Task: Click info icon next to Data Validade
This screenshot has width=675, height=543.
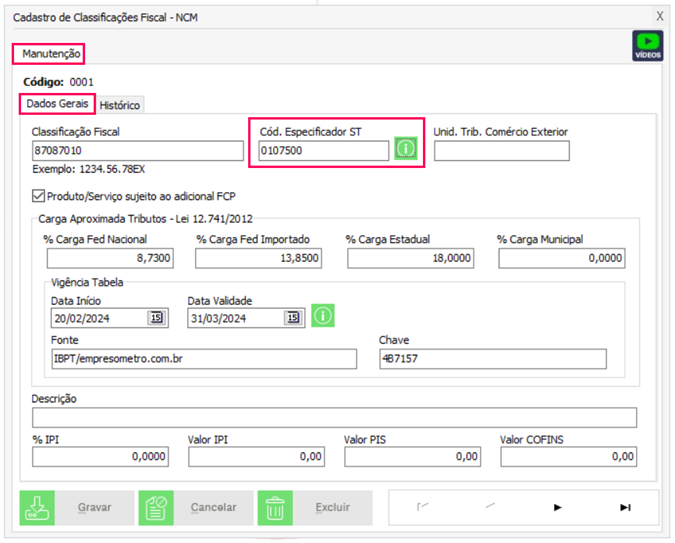Action: tap(322, 317)
